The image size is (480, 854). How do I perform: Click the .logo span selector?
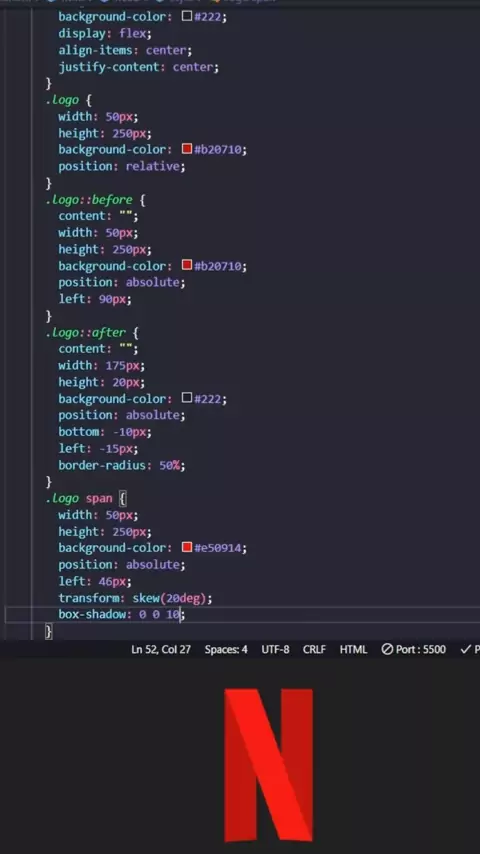79,498
